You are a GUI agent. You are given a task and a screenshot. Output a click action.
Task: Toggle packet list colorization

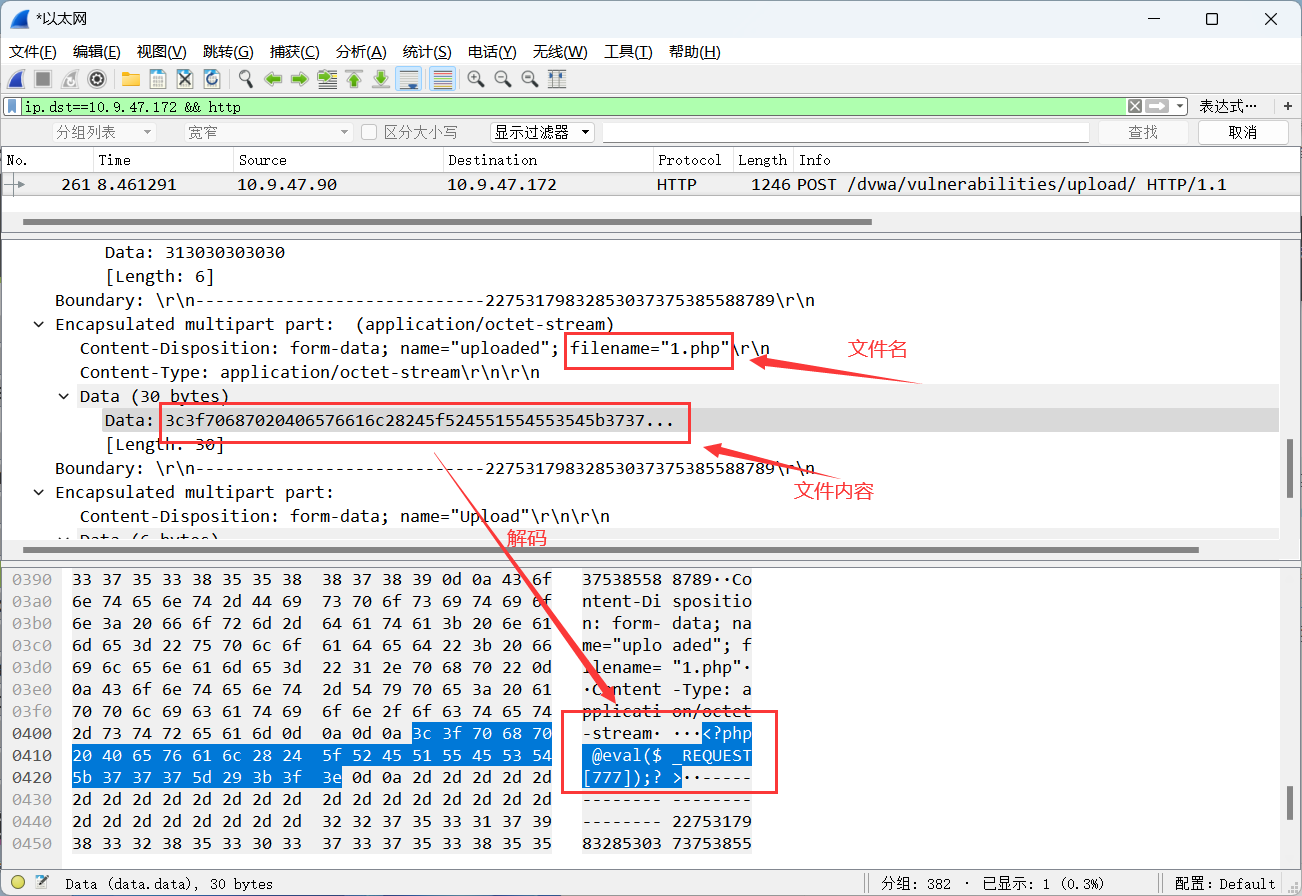(x=443, y=79)
